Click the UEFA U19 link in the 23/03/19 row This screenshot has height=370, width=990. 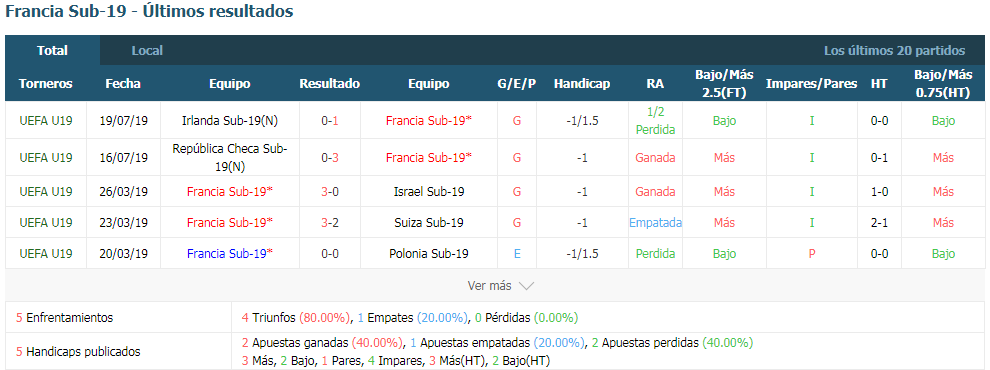(45, 222)
